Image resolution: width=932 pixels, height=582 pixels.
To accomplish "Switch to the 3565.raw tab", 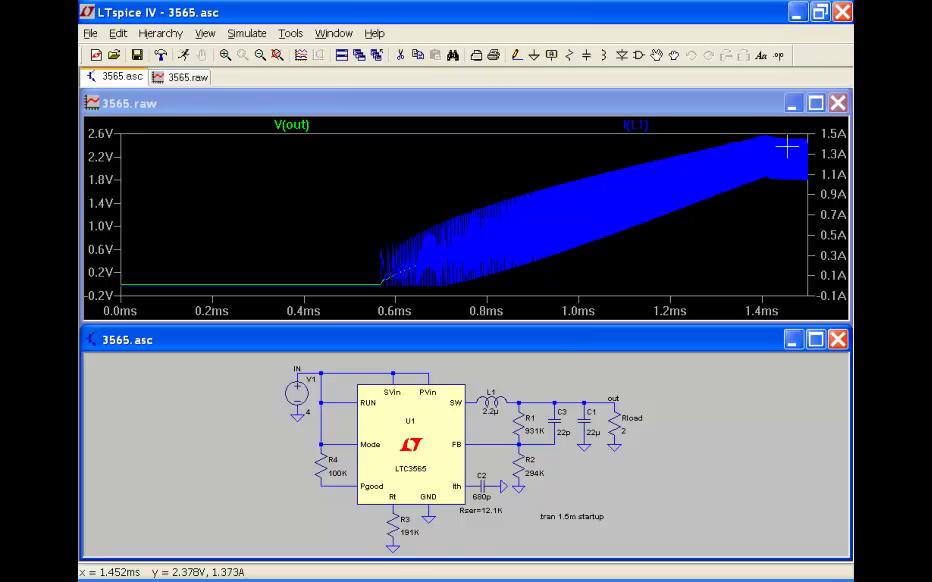I will (180, 77).
